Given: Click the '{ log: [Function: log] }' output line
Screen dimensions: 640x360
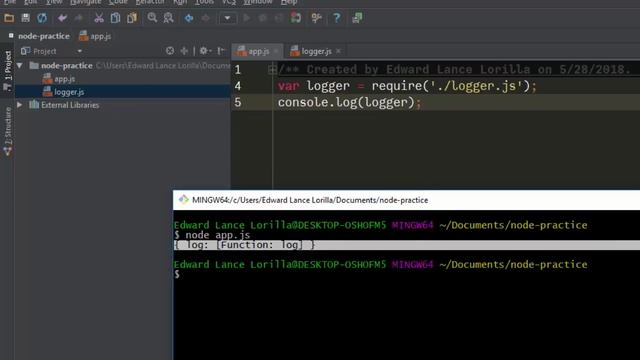Looking at the screenshot, I should (244, 245).
